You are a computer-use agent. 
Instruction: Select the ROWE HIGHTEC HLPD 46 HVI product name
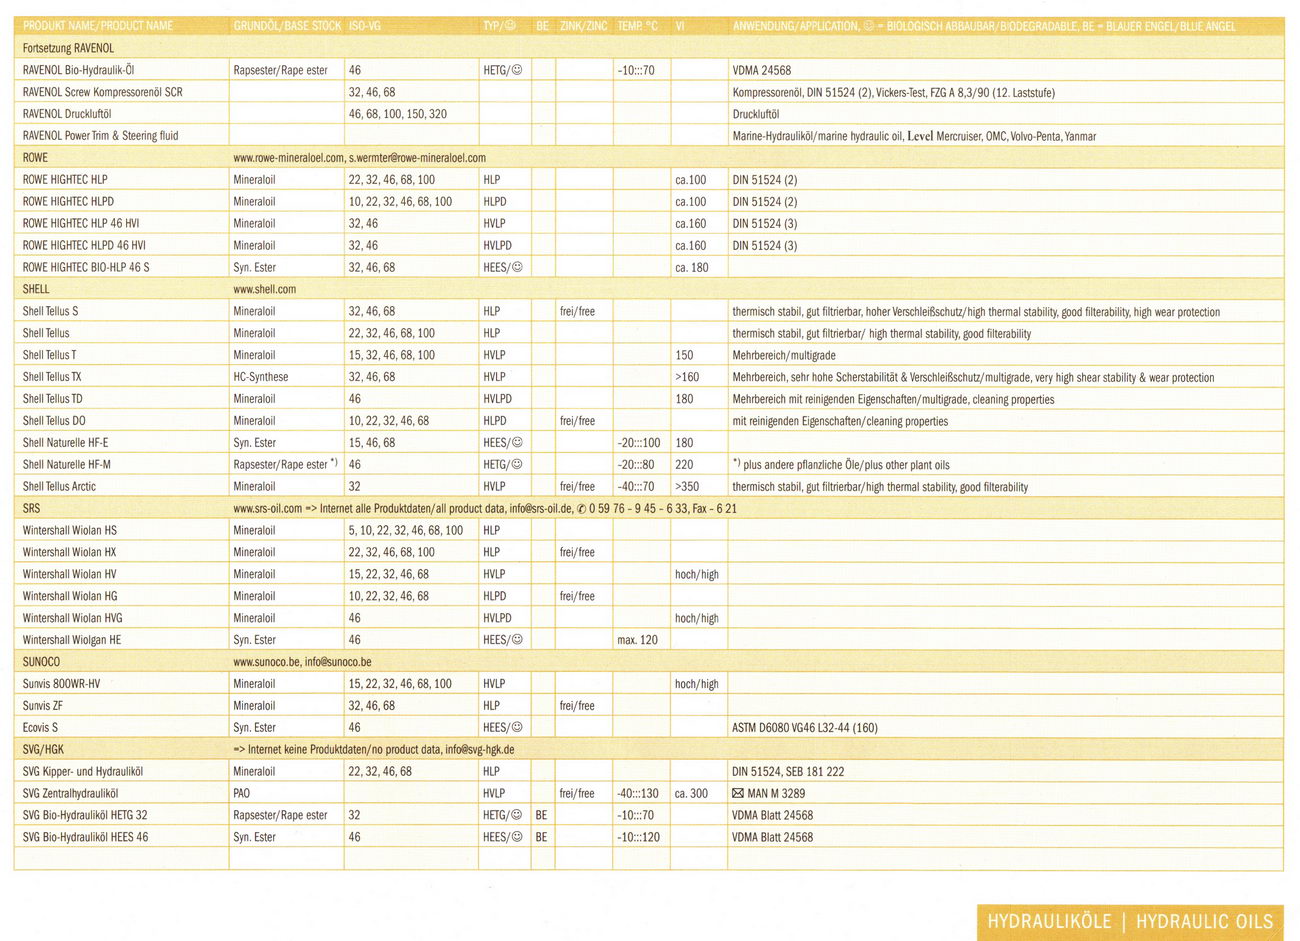pyautogui.click(x=84, y=246)
